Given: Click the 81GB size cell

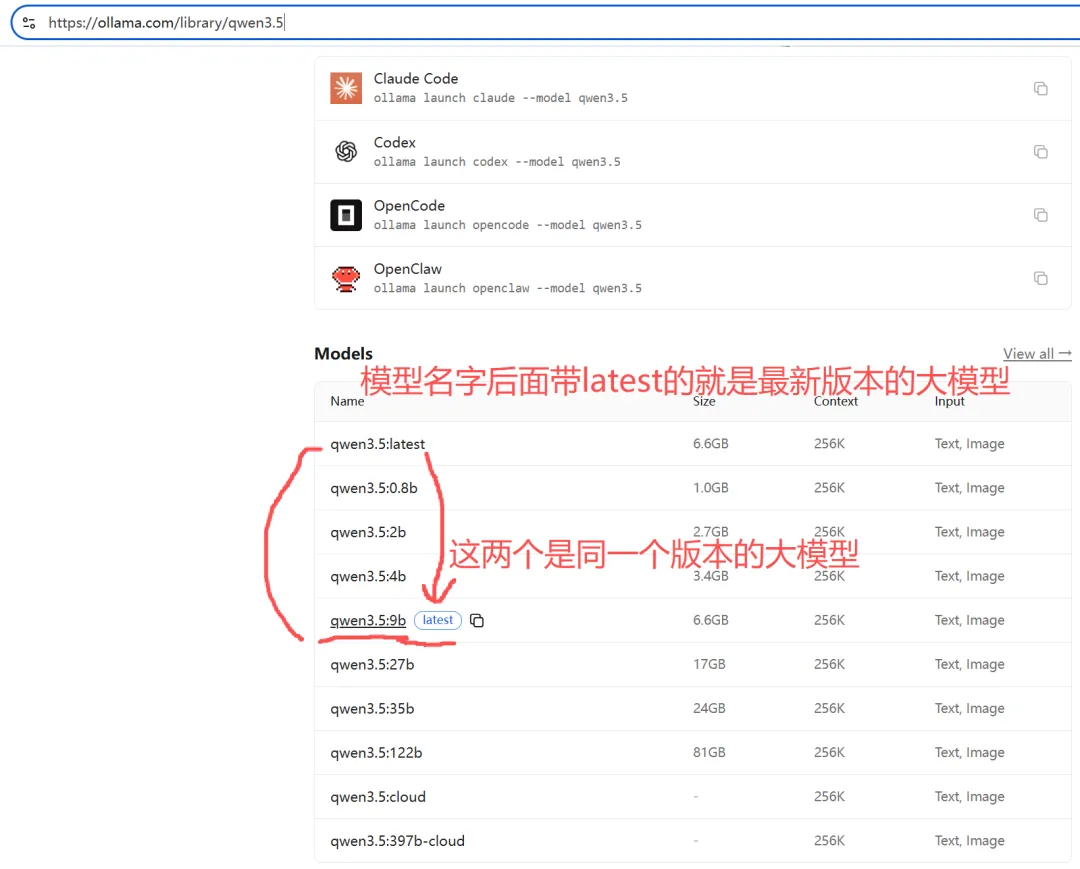Looking at the screenshot, I should (x=709, y=753).
